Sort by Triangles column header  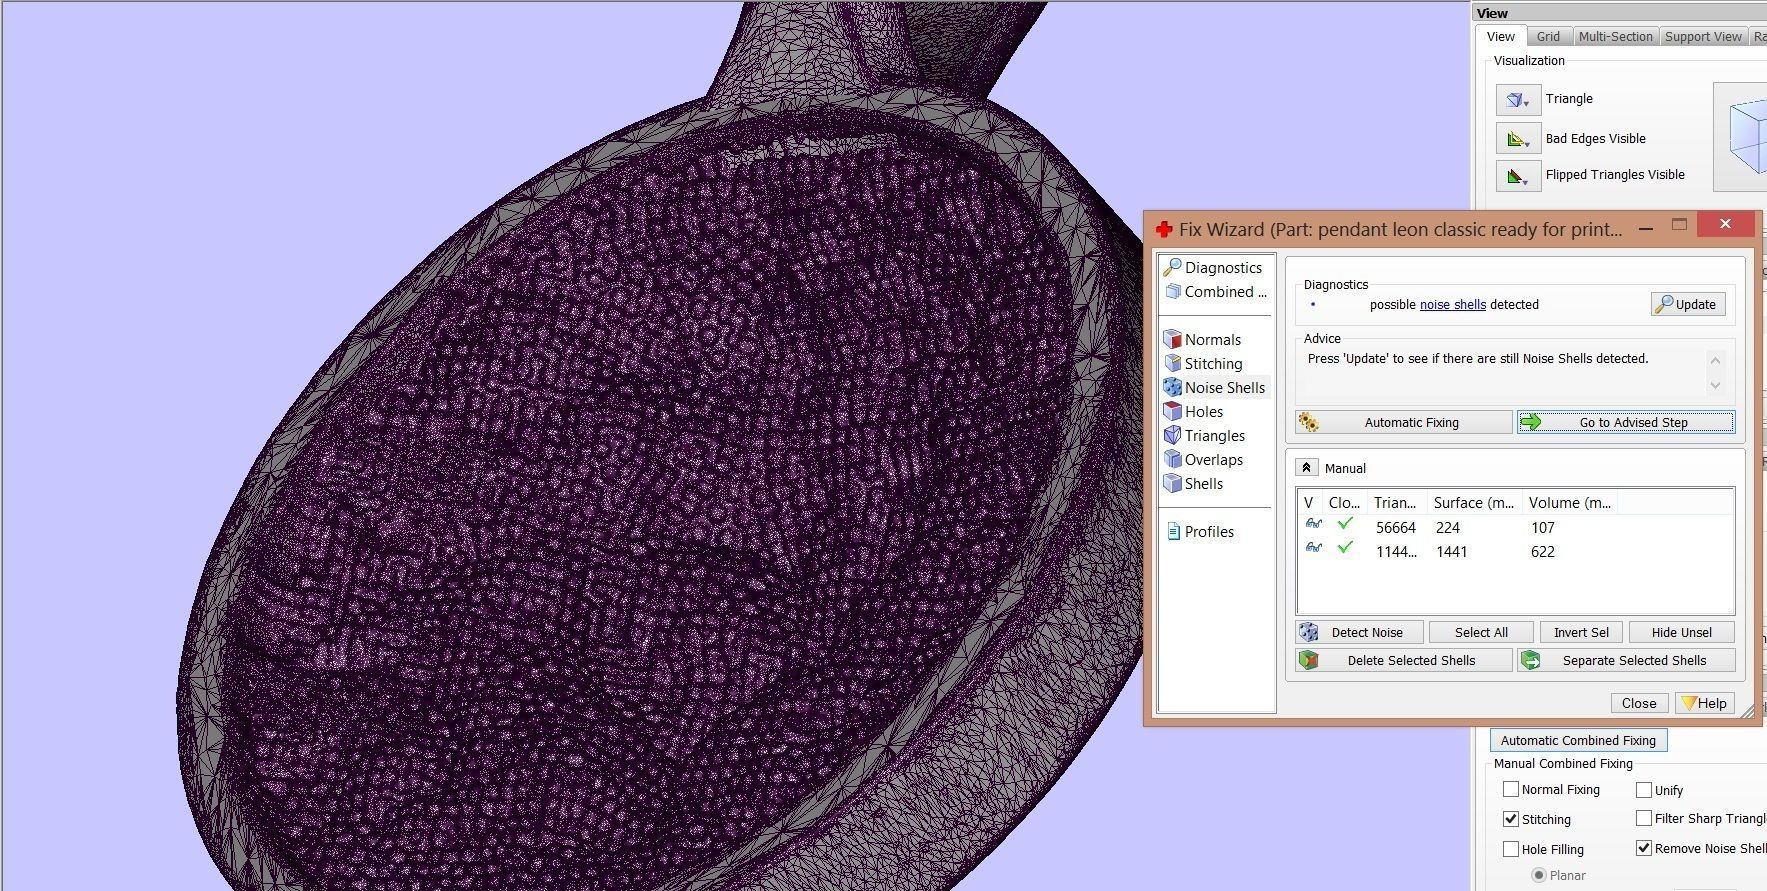pyautogui.click(x=1395, y=503)
